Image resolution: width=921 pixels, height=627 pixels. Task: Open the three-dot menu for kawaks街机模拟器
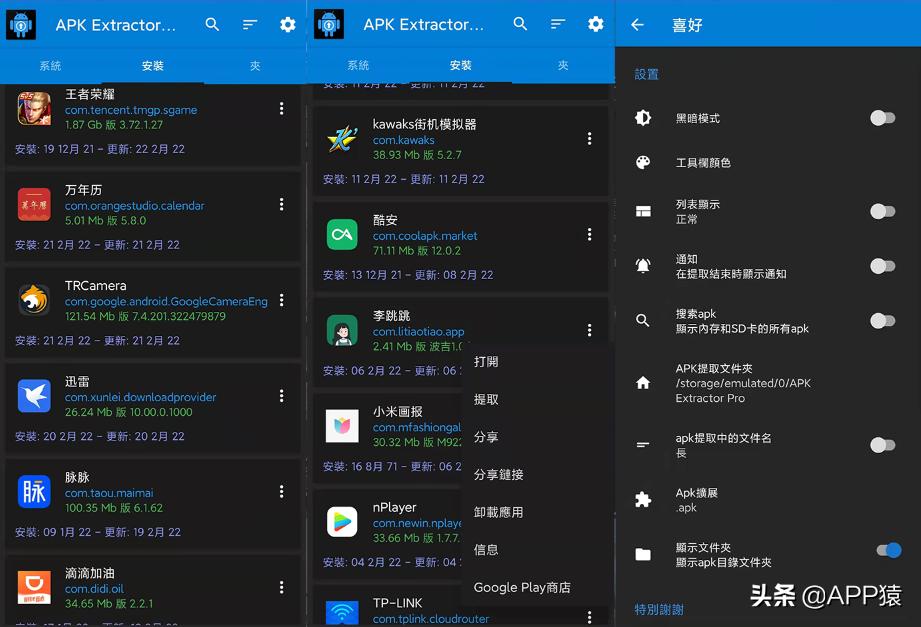(590, 140)
